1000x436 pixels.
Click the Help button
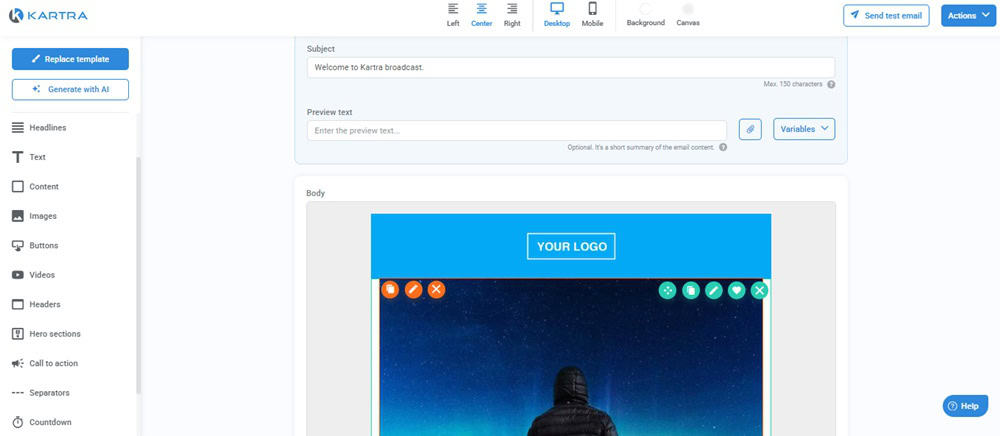click(965, 406)
